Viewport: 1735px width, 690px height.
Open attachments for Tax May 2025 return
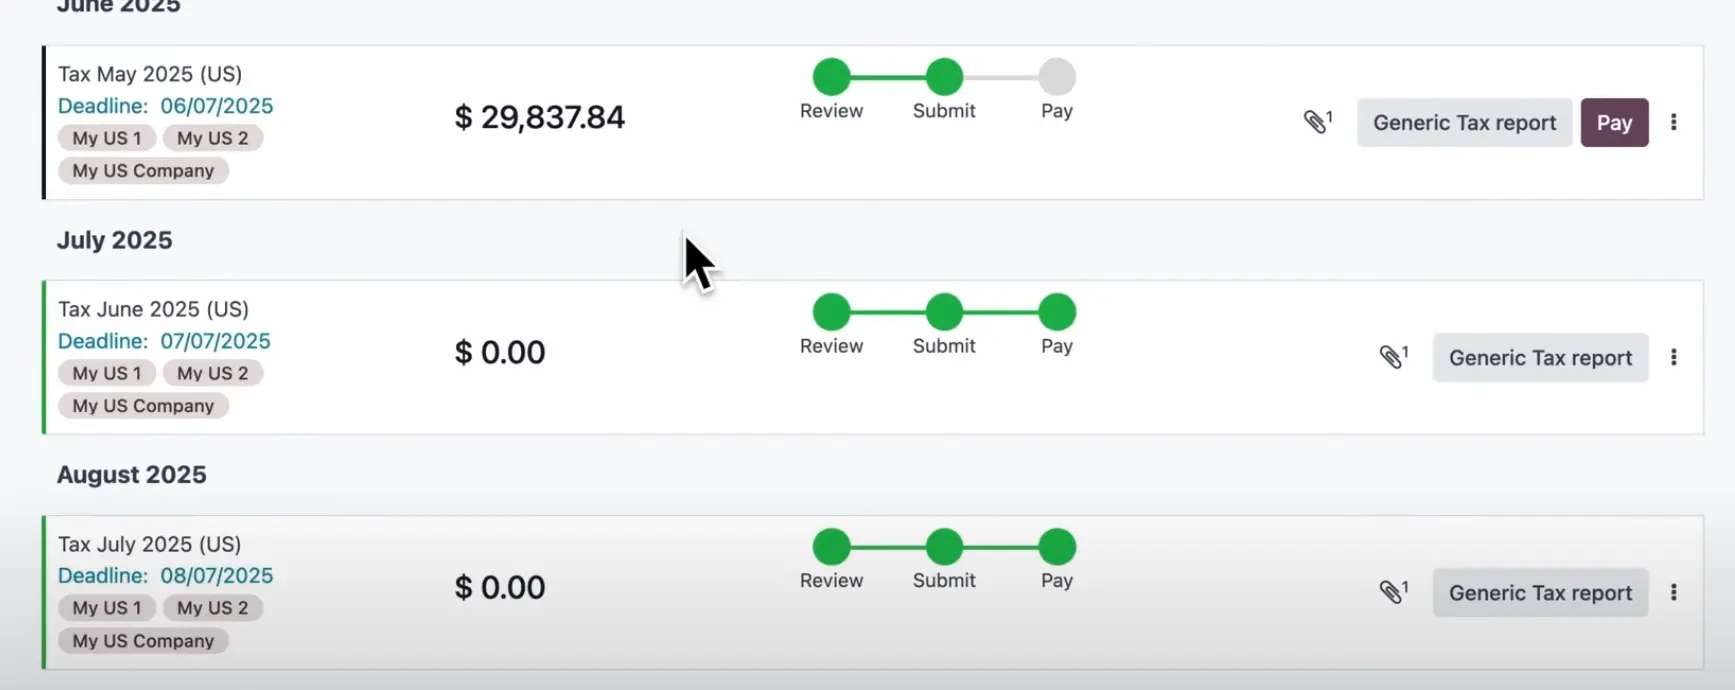[x=1317, y=122]
